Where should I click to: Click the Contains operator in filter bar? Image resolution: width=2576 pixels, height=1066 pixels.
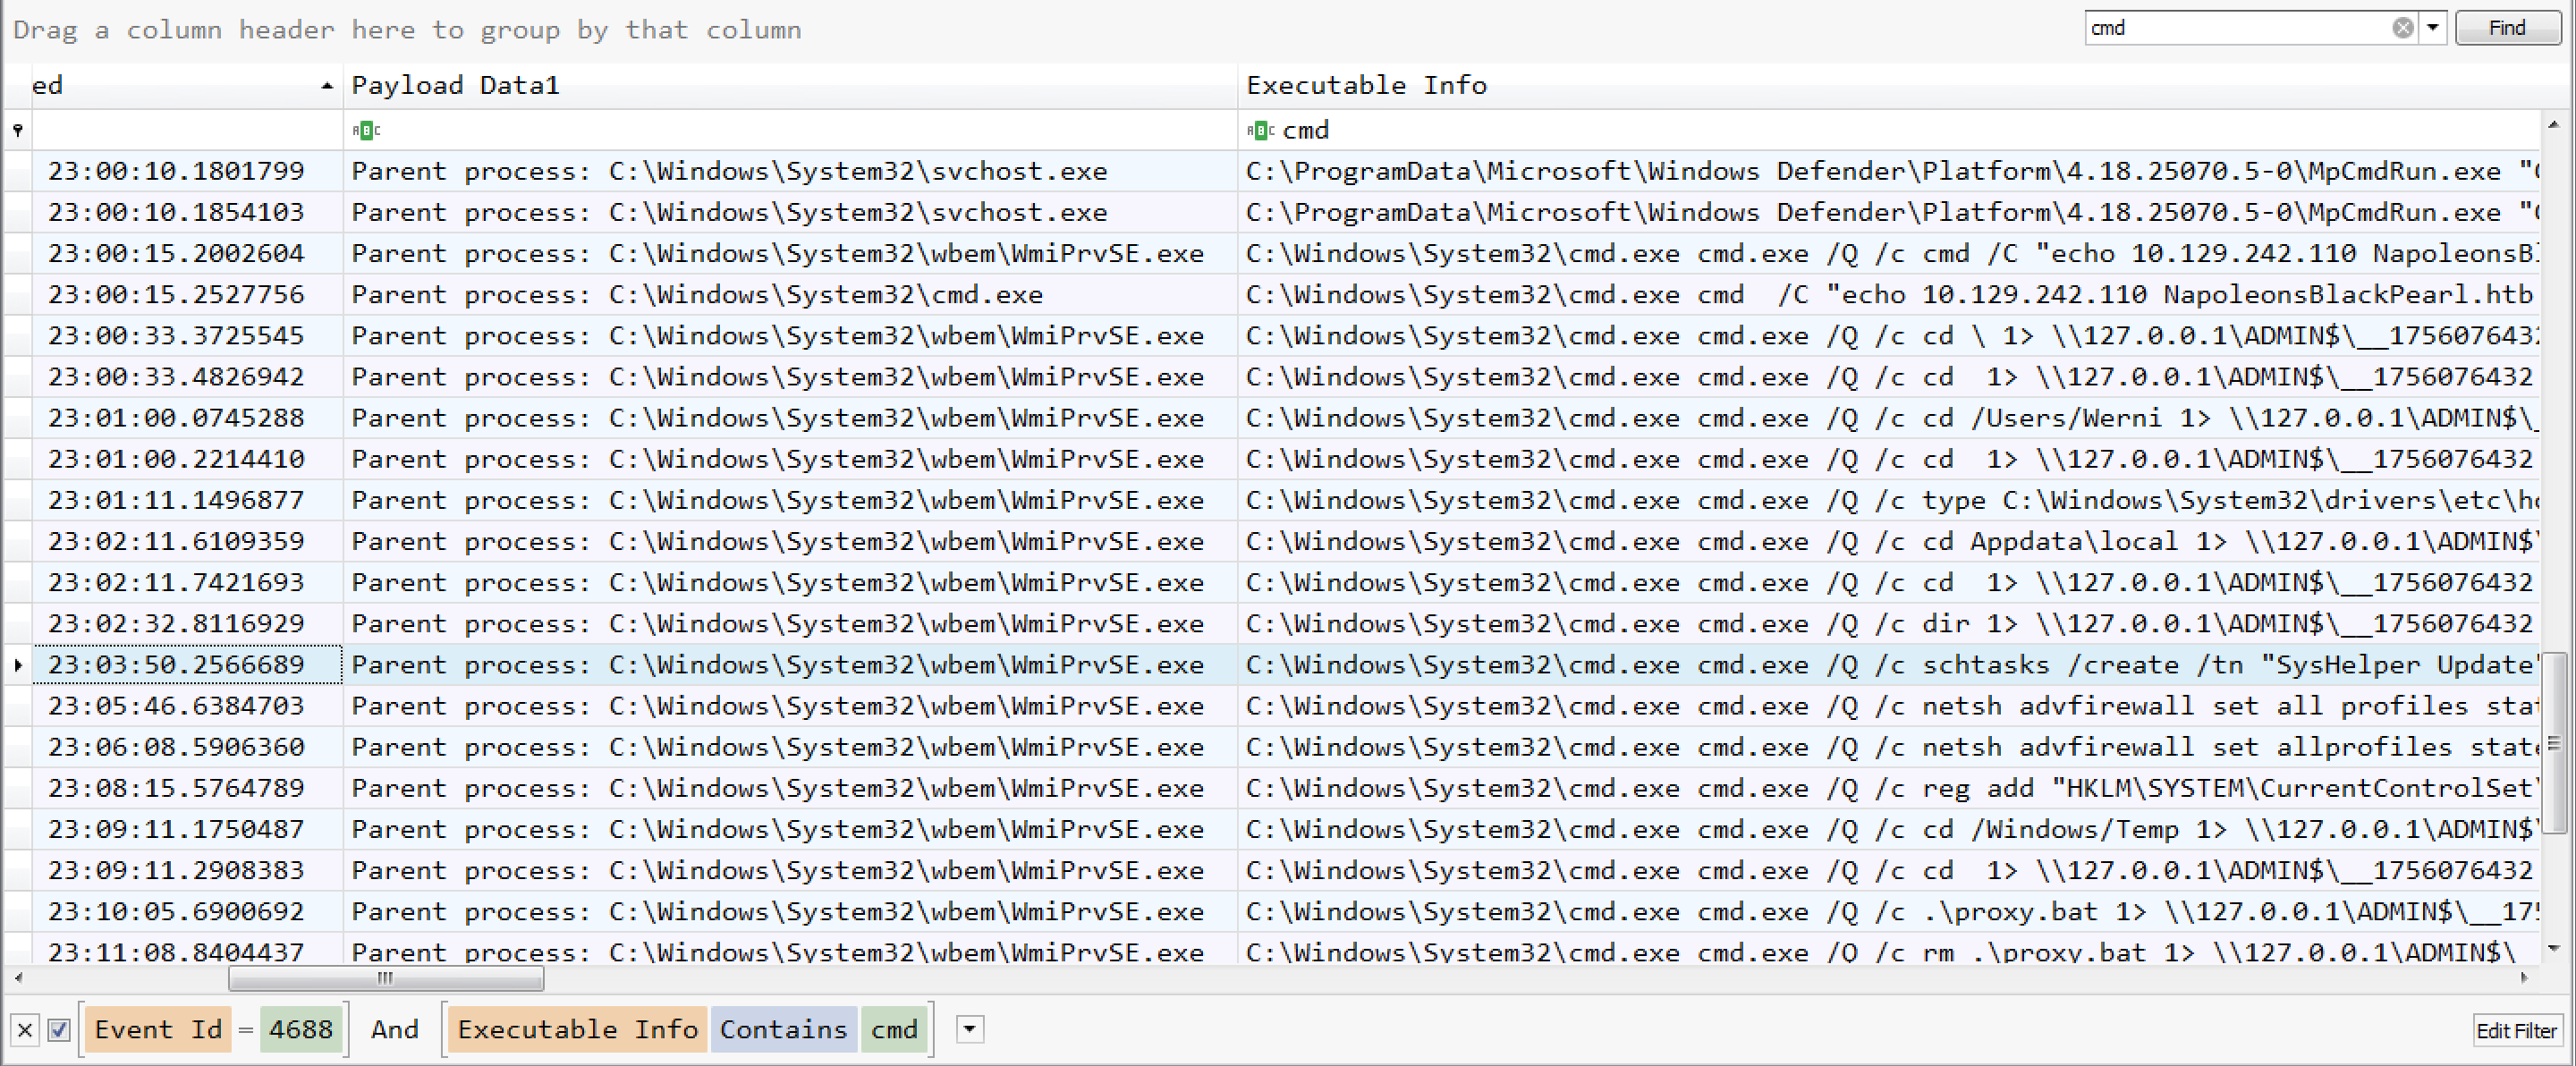(783, 1029)
